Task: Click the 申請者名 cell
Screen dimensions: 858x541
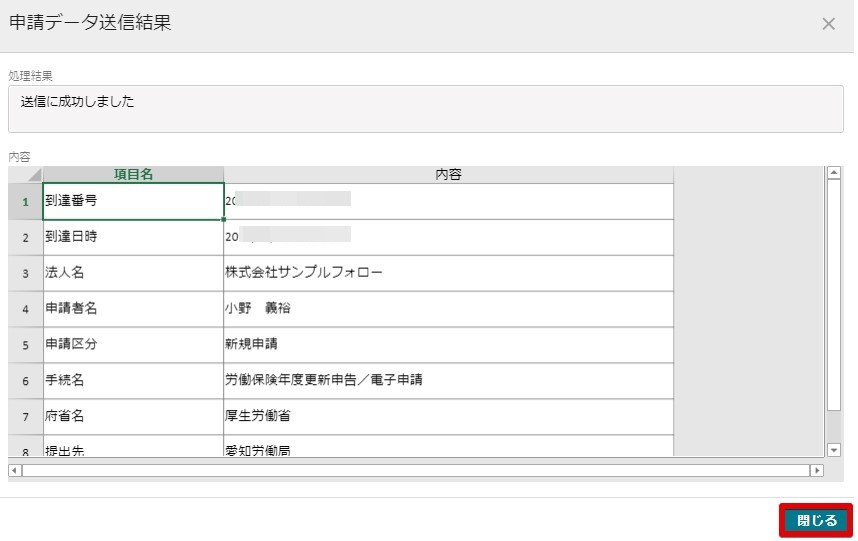Action: click(134, 309)
